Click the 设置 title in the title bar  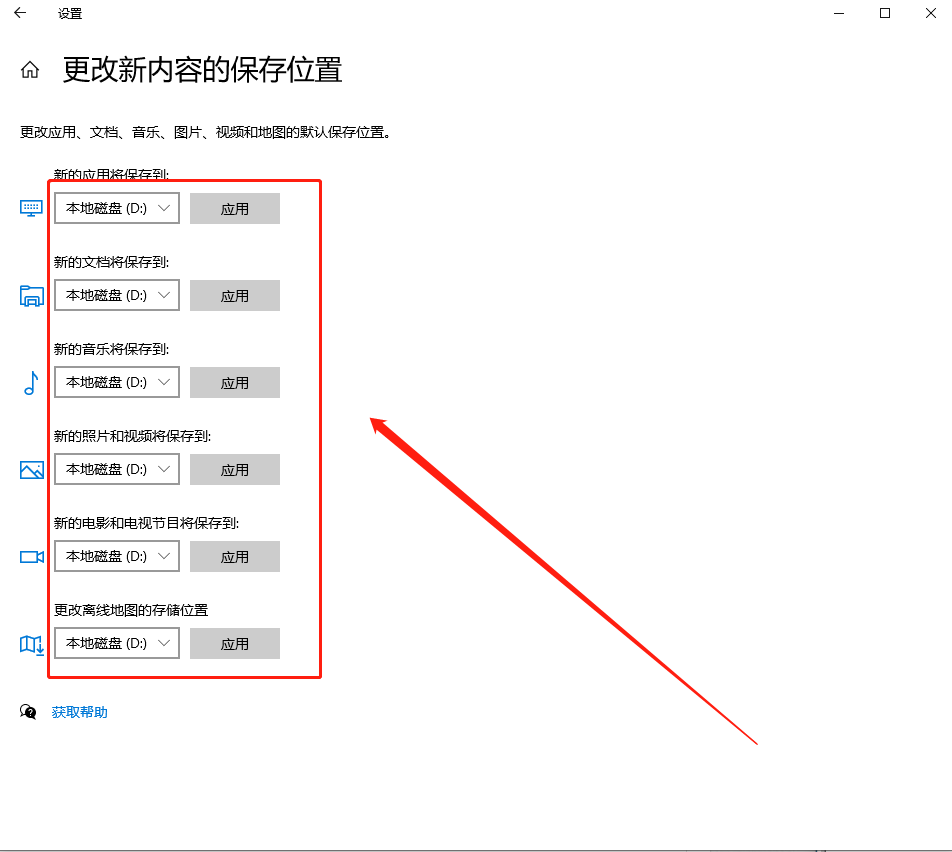[70, 13]
